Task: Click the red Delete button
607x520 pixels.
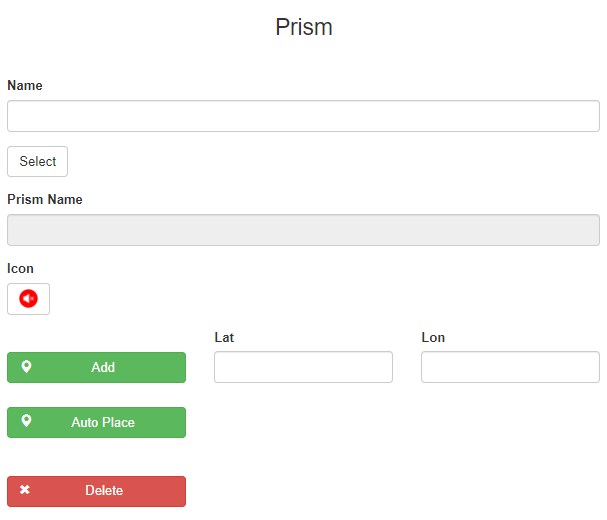Action: click(x=96, y=491)
